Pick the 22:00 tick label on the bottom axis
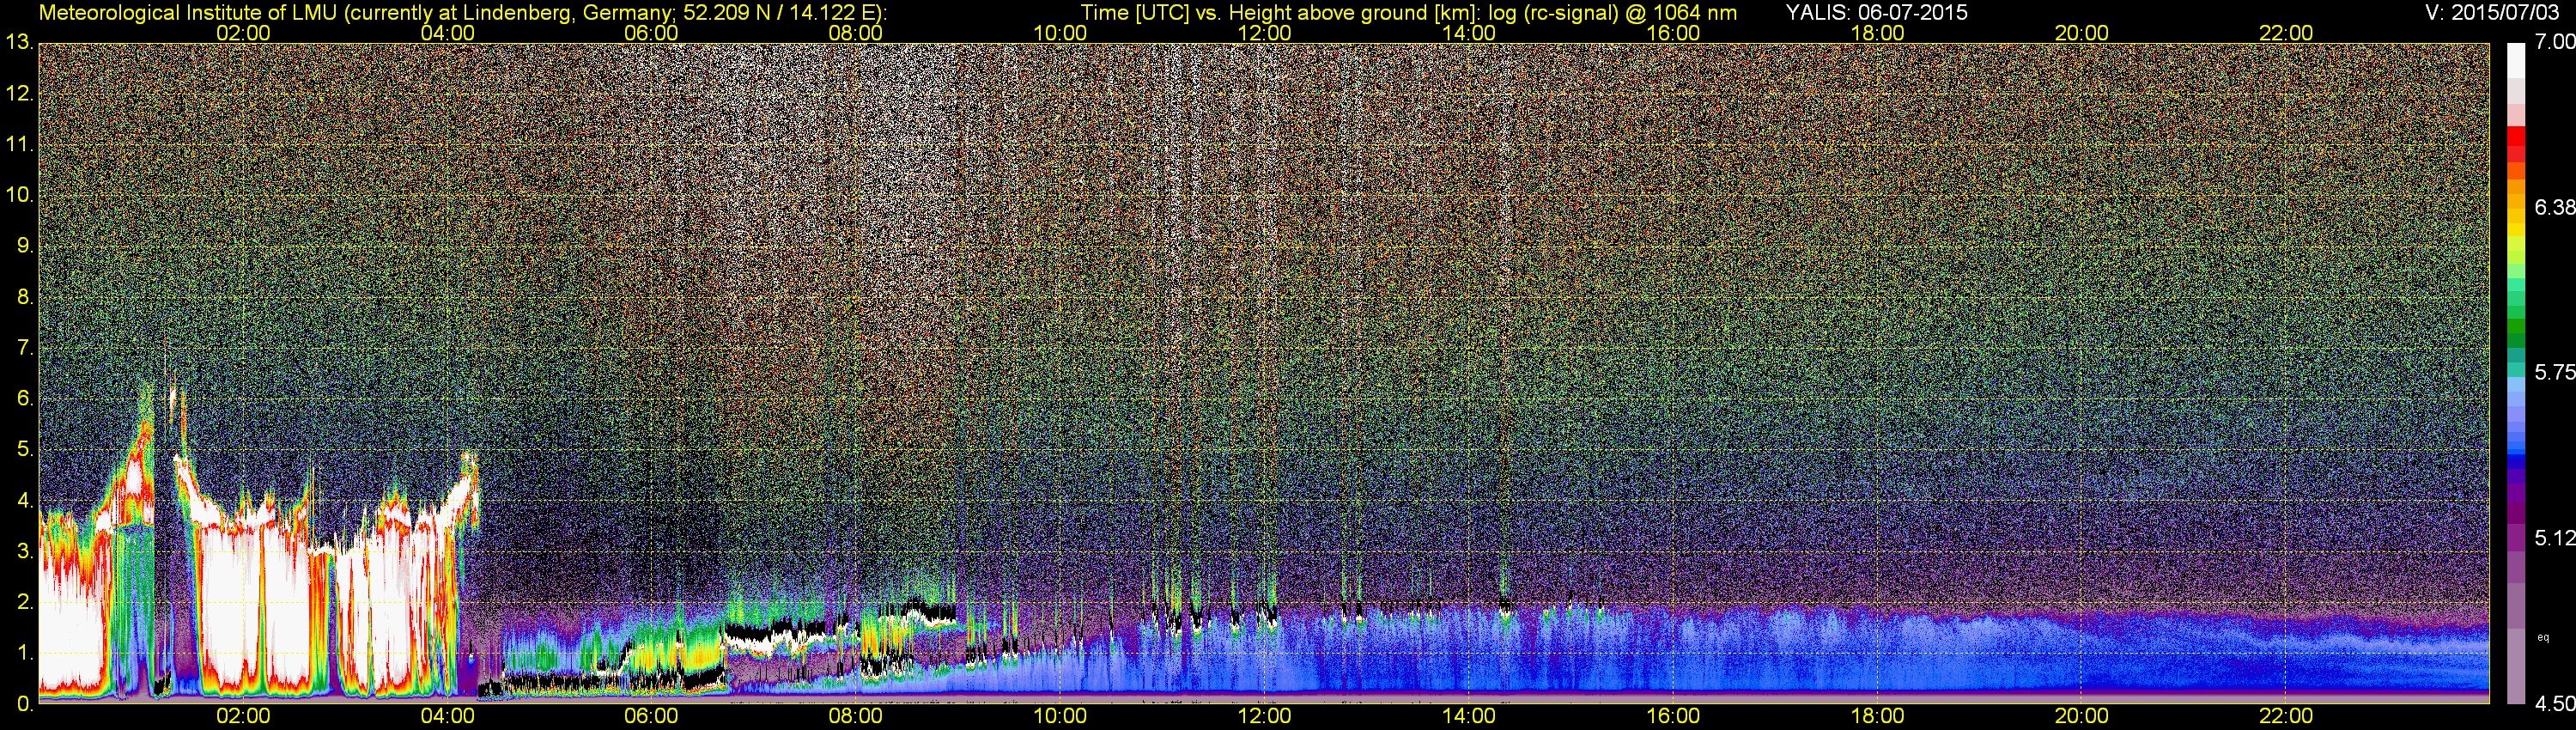Viewport: 2576px width, 730px height. (x=2285, y=716)
